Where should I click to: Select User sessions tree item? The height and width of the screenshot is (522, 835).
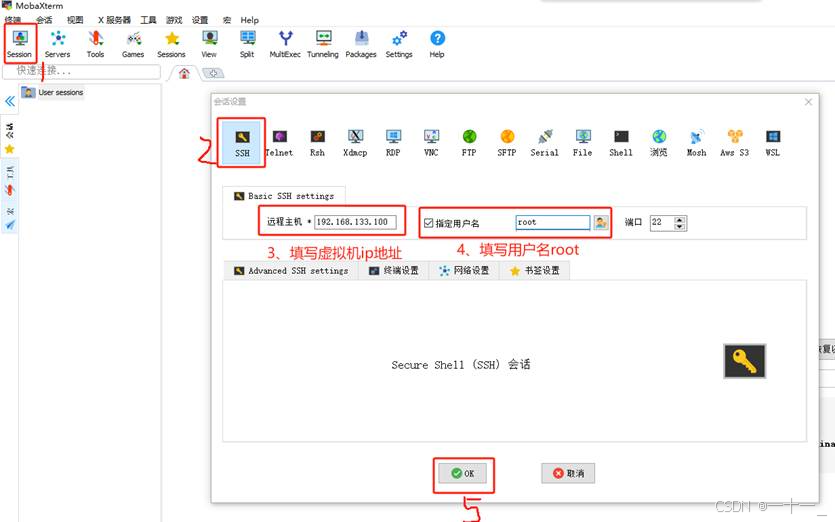(x=53, y=93)
